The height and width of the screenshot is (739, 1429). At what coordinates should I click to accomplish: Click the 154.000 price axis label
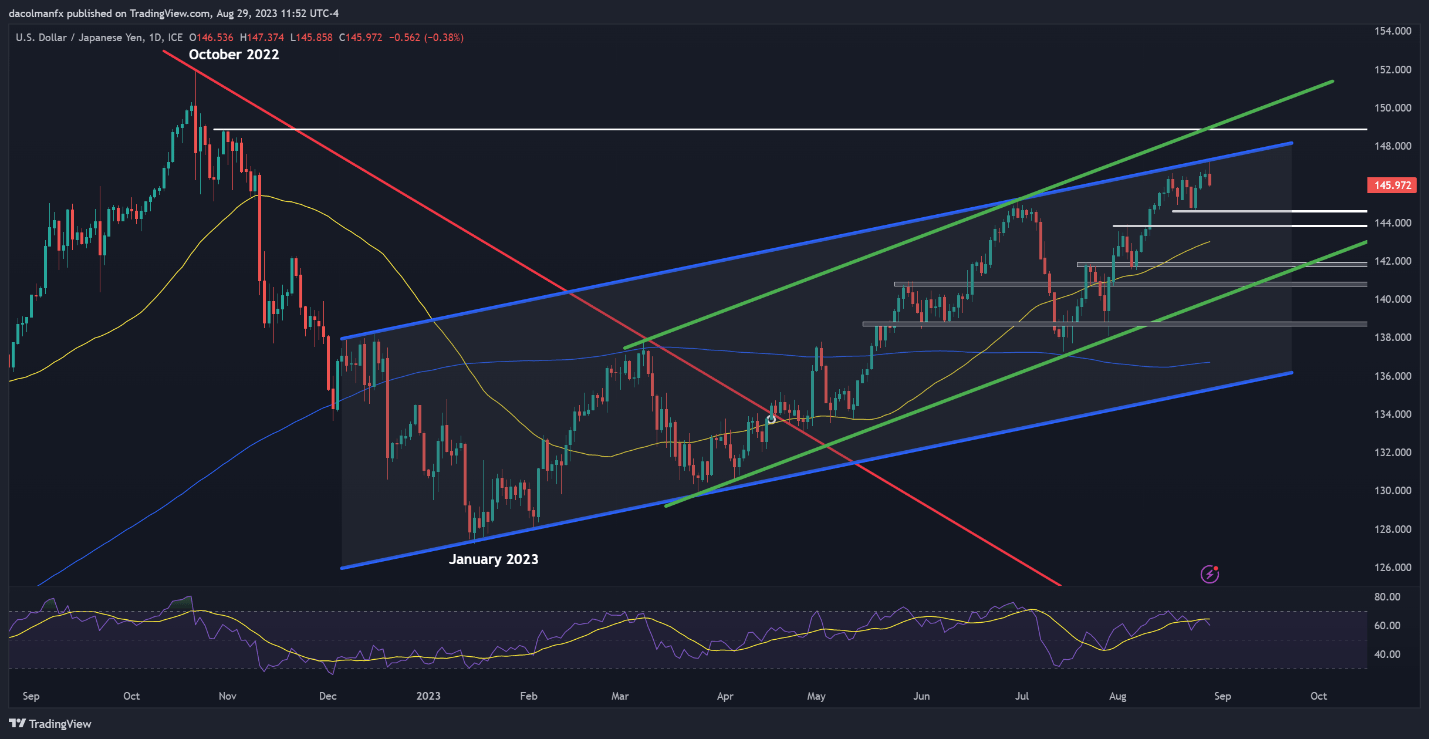[x=1392, y=31]
